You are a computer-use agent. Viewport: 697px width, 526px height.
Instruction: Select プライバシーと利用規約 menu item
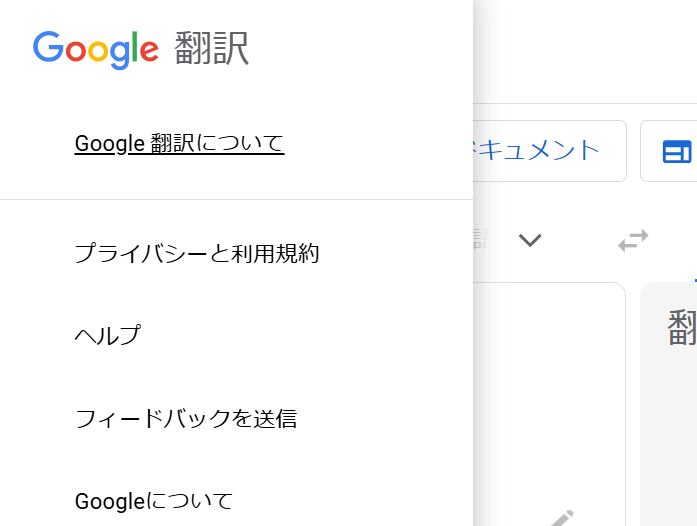(x=196, y=254)
